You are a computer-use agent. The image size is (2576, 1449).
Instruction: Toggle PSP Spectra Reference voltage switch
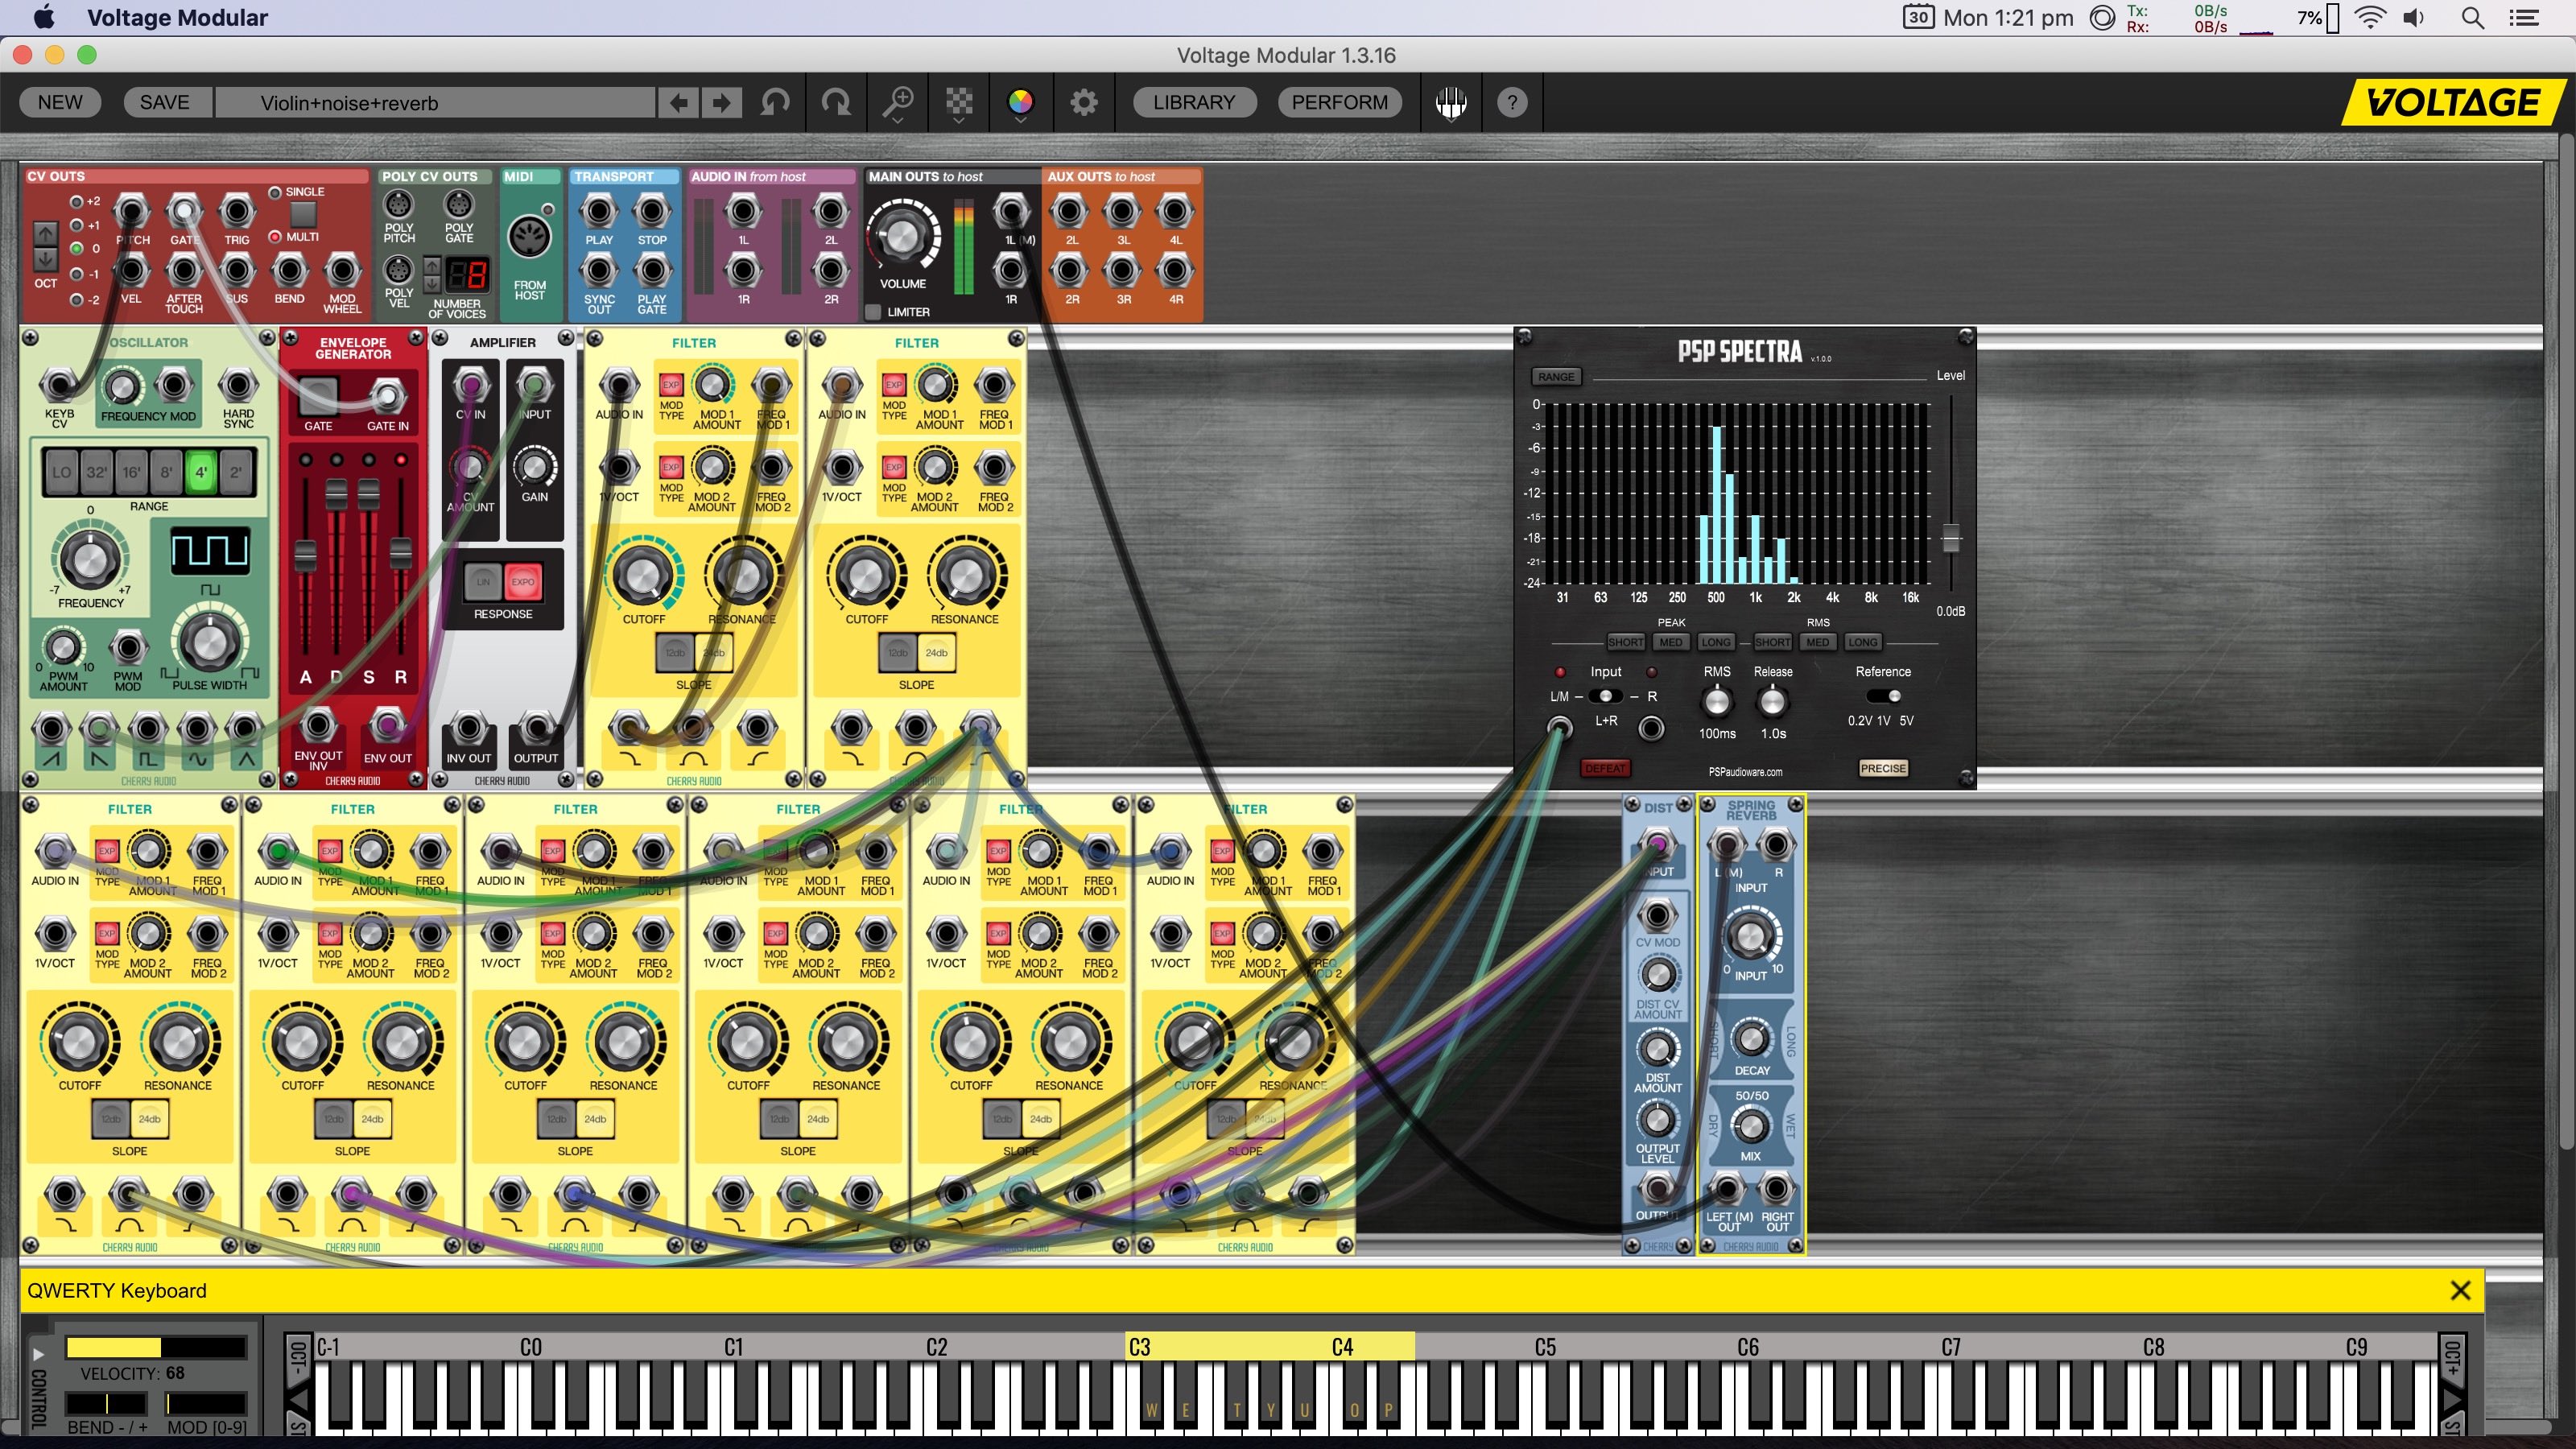coord(1884,696)
